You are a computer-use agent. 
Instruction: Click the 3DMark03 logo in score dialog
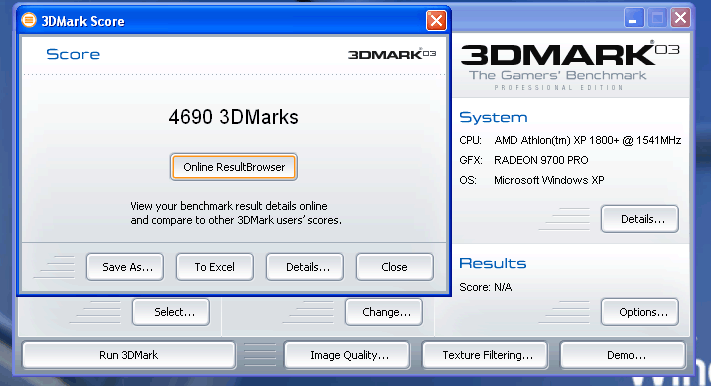(x=392, y=54)
